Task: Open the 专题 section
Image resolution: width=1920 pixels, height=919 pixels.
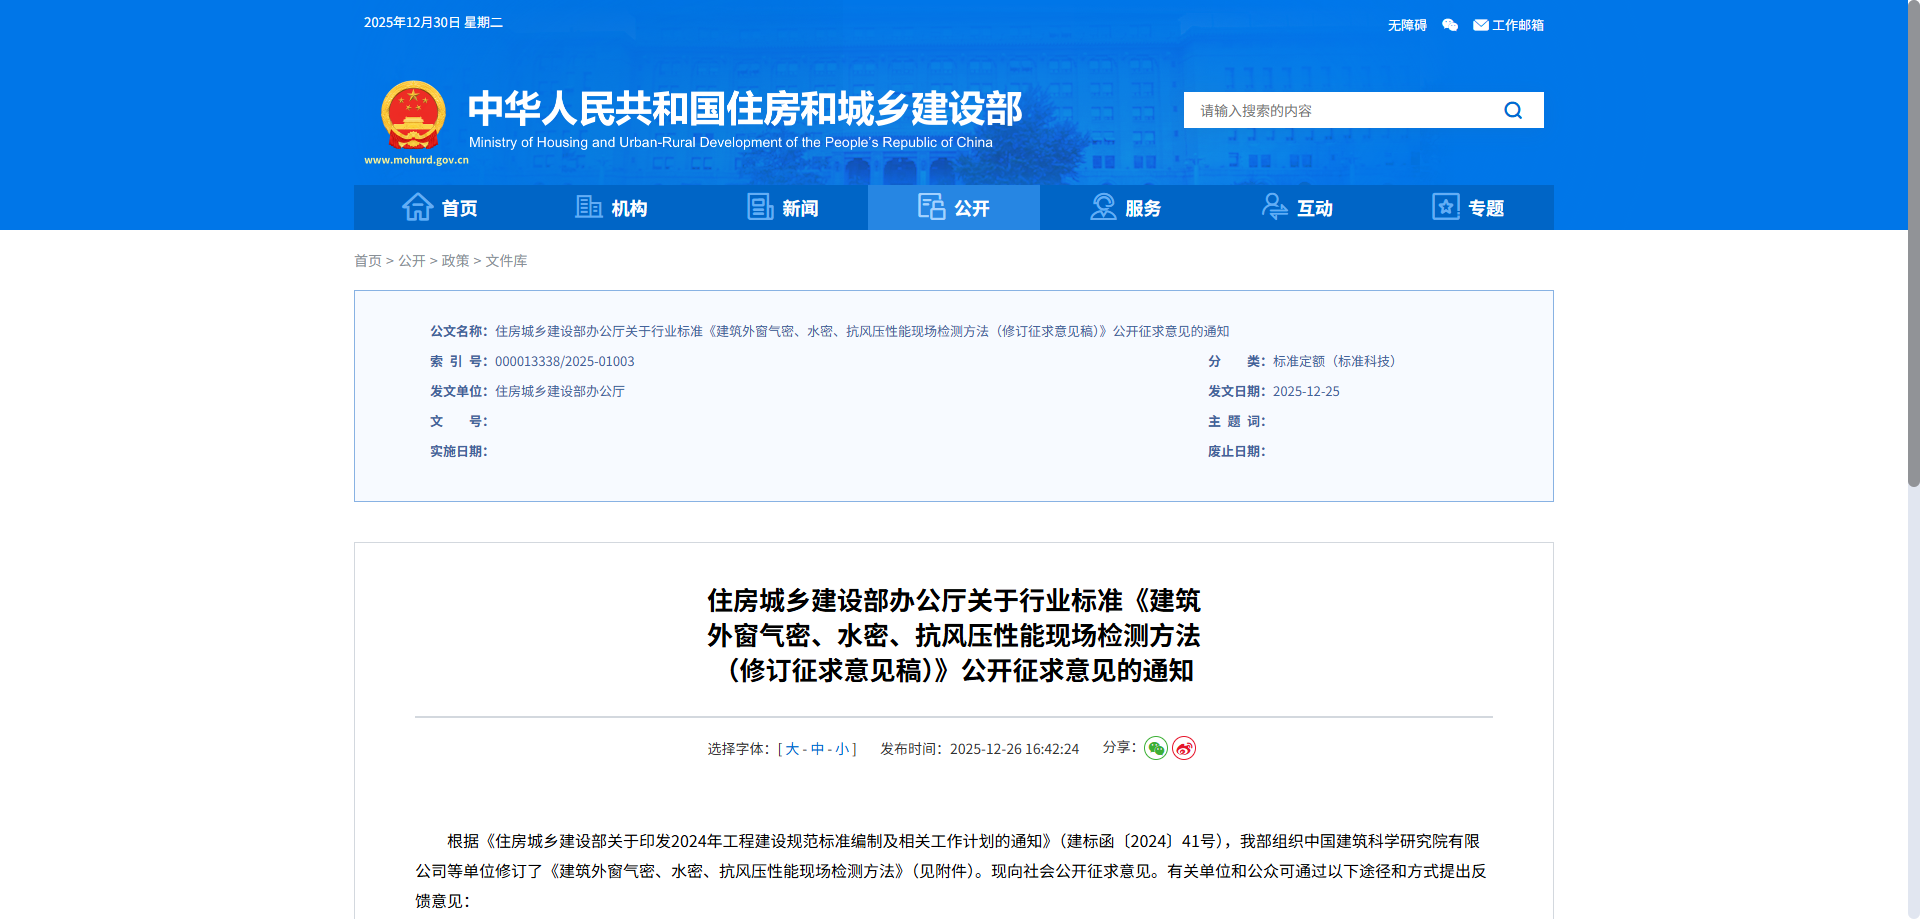Action: pyautogui.click(x=1468, y=207)
